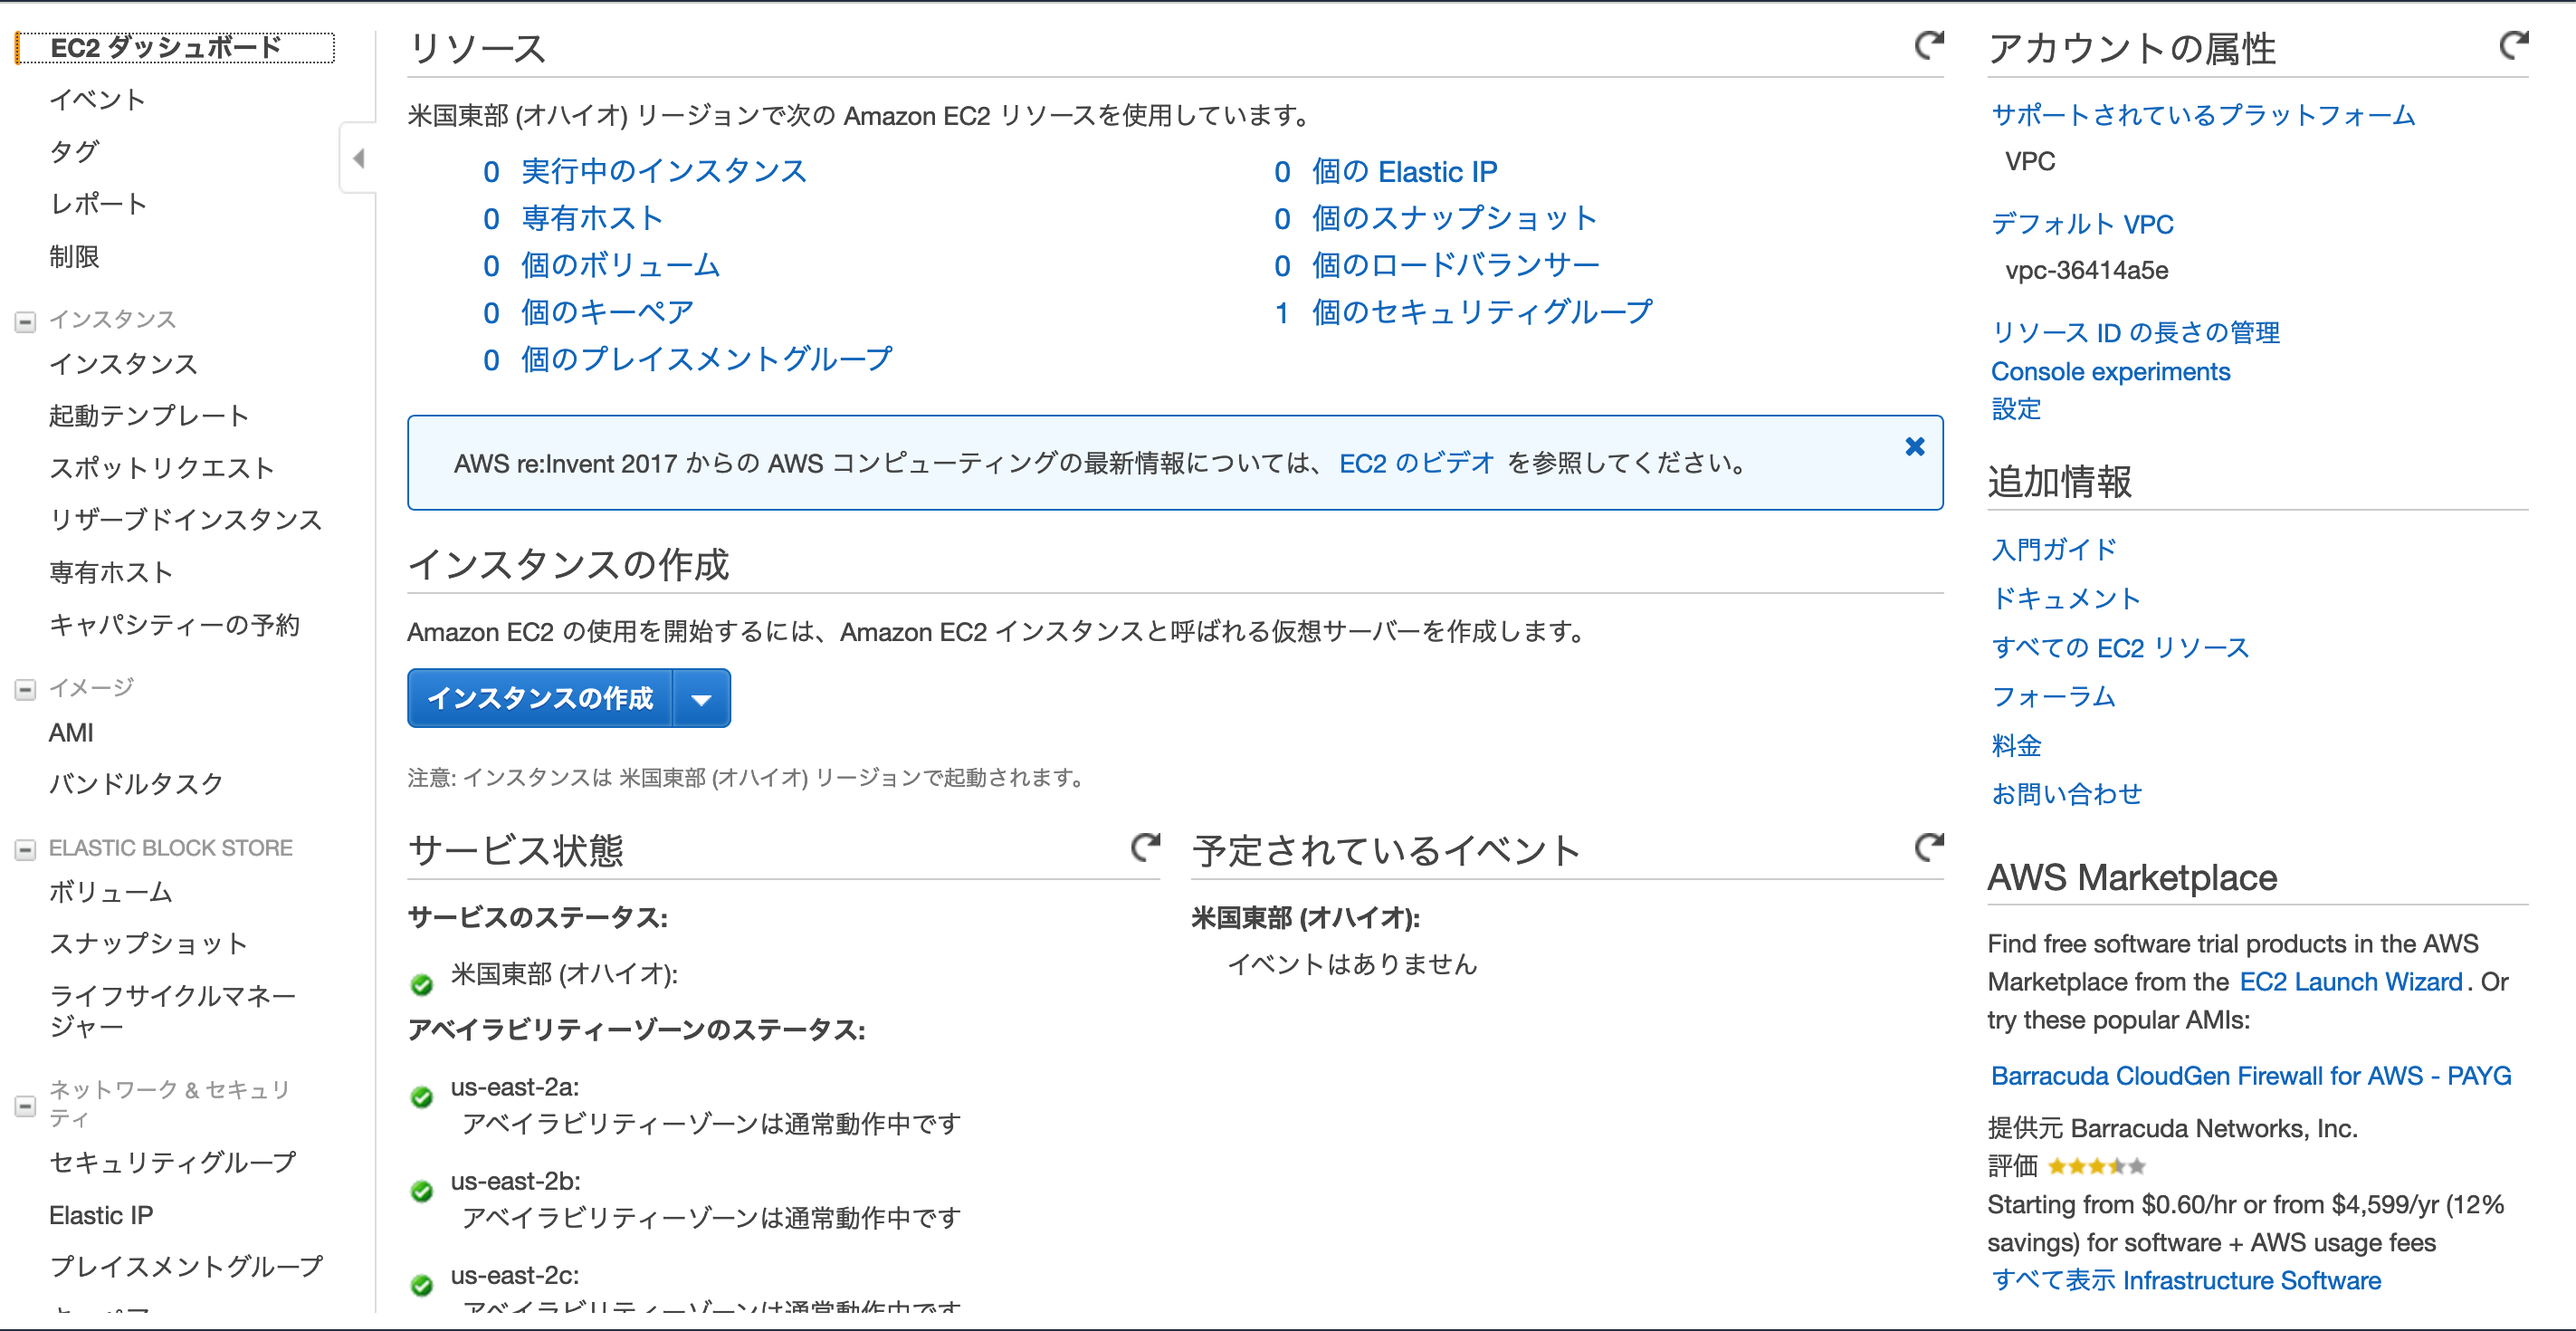Open Elastic IP in the sidebar
This screenshot has height=1331, width=2576.
tap(101, 1214)
